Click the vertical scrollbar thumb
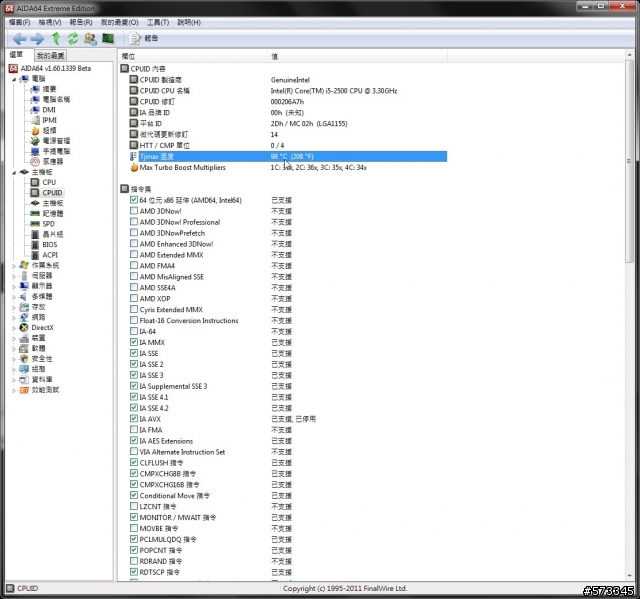The image size is (640, 599). tap(629, 161)
